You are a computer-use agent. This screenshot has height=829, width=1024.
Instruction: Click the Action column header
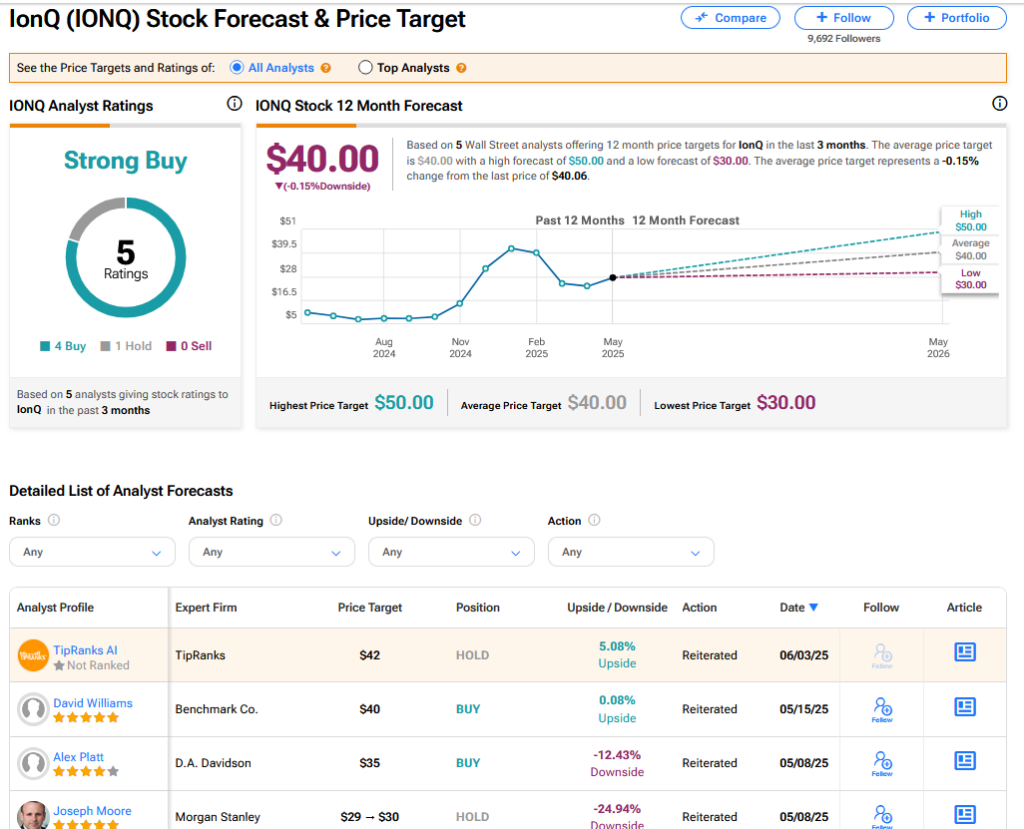(x=699, y=608)
